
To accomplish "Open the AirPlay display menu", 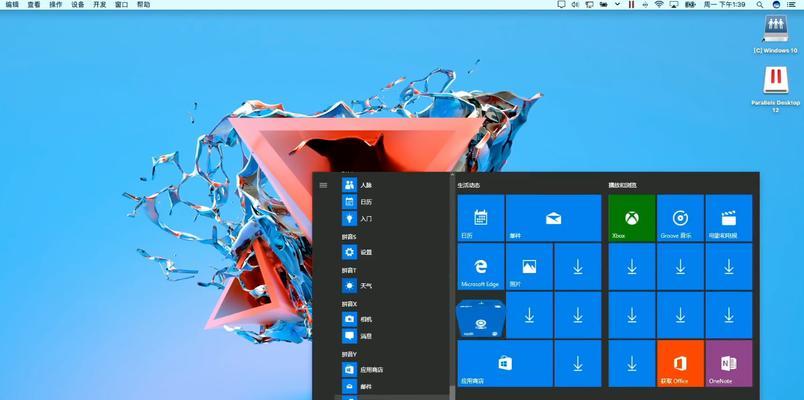I will (674, 5).
